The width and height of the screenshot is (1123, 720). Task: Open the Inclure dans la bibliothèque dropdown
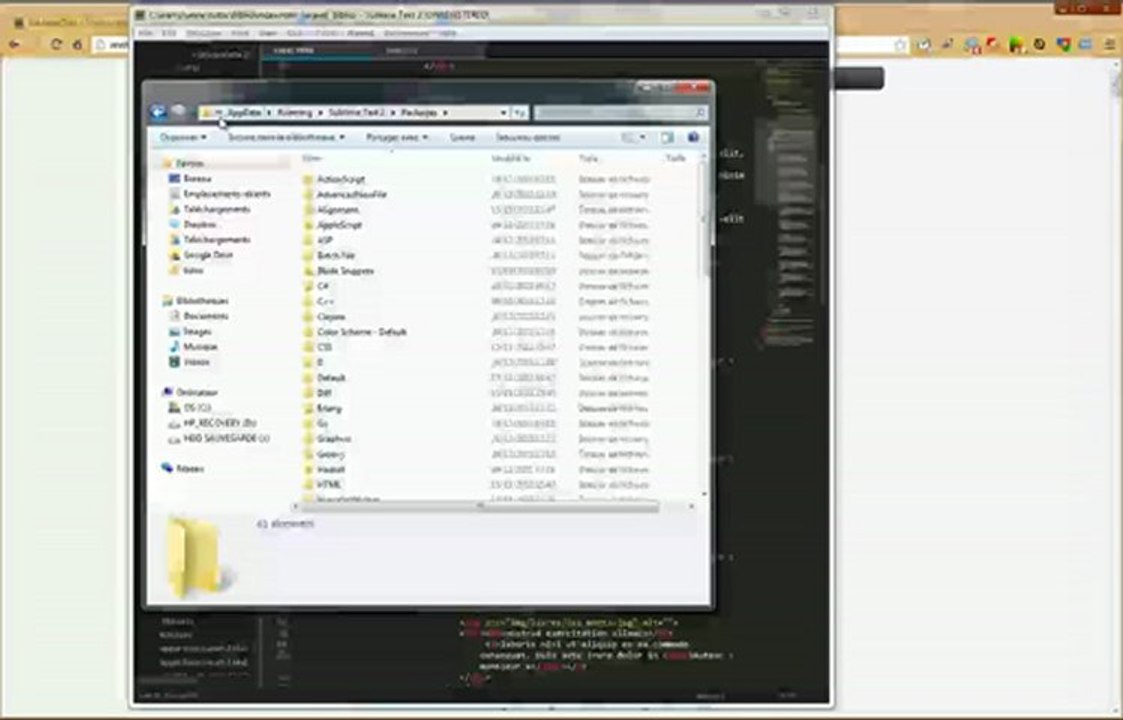(x=286, y=137)
